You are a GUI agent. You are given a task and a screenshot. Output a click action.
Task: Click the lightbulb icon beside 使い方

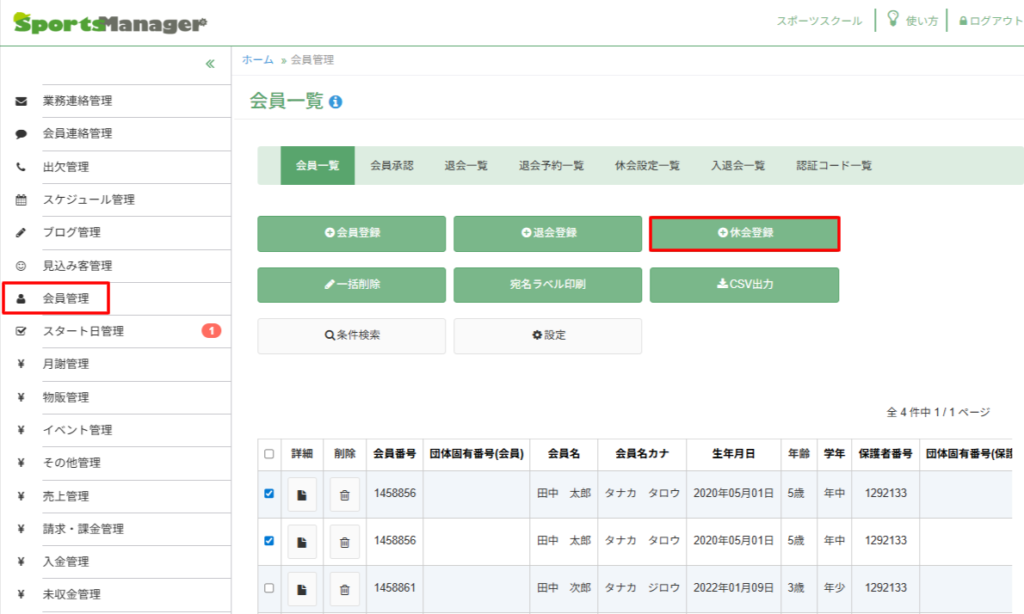tap(893, 18)
